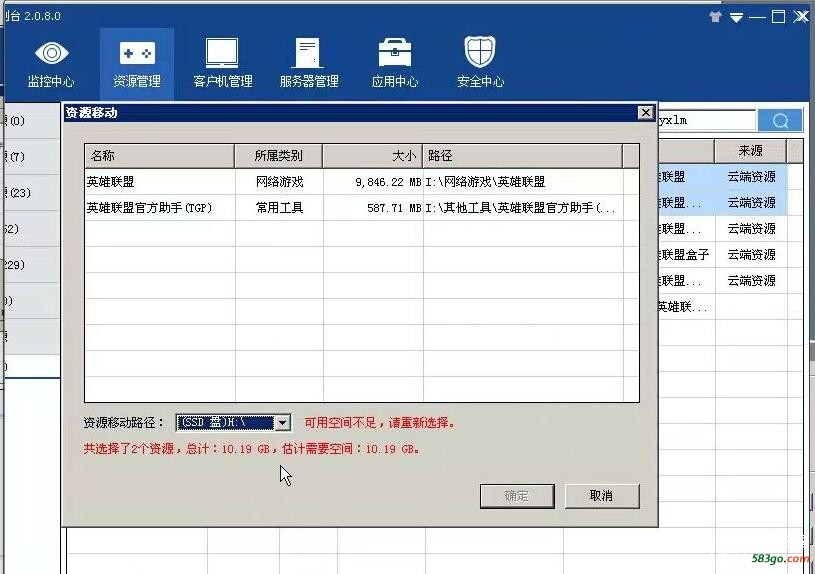Sort by 大小 column header

[x=373, y=155]
